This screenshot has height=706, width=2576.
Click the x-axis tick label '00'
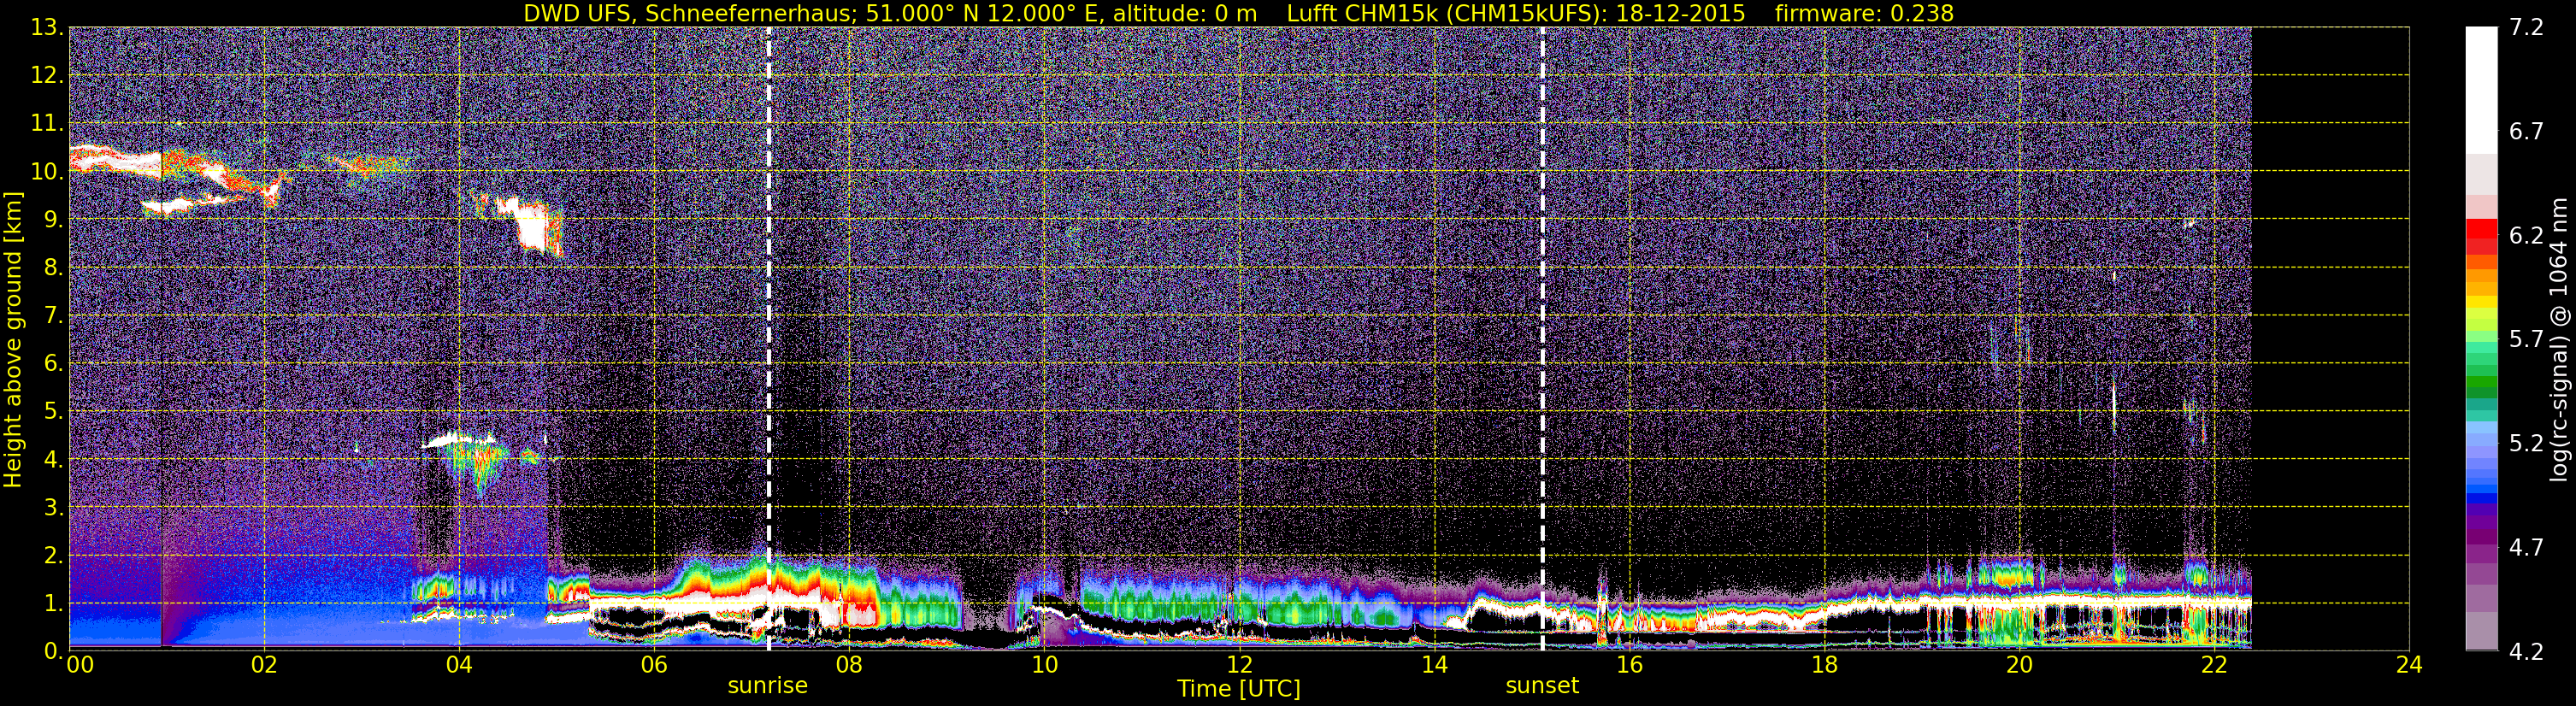[x=80, y=665]
